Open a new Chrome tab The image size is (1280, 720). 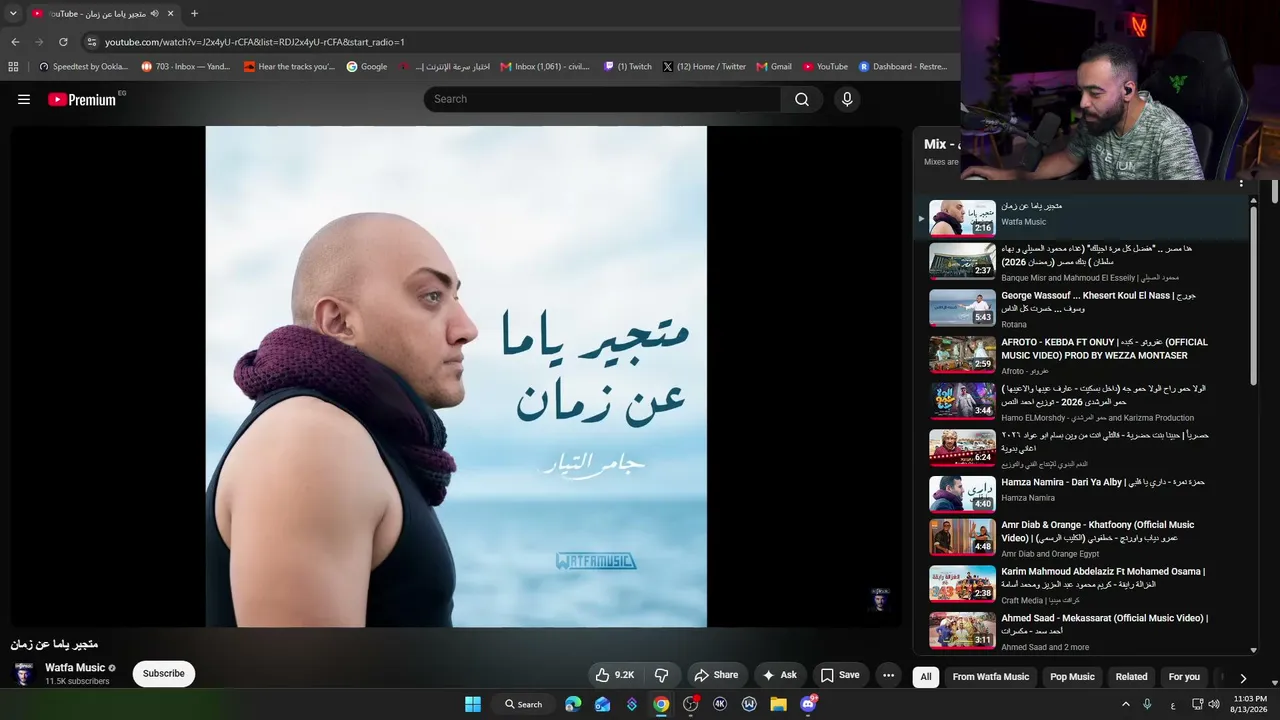194,14
